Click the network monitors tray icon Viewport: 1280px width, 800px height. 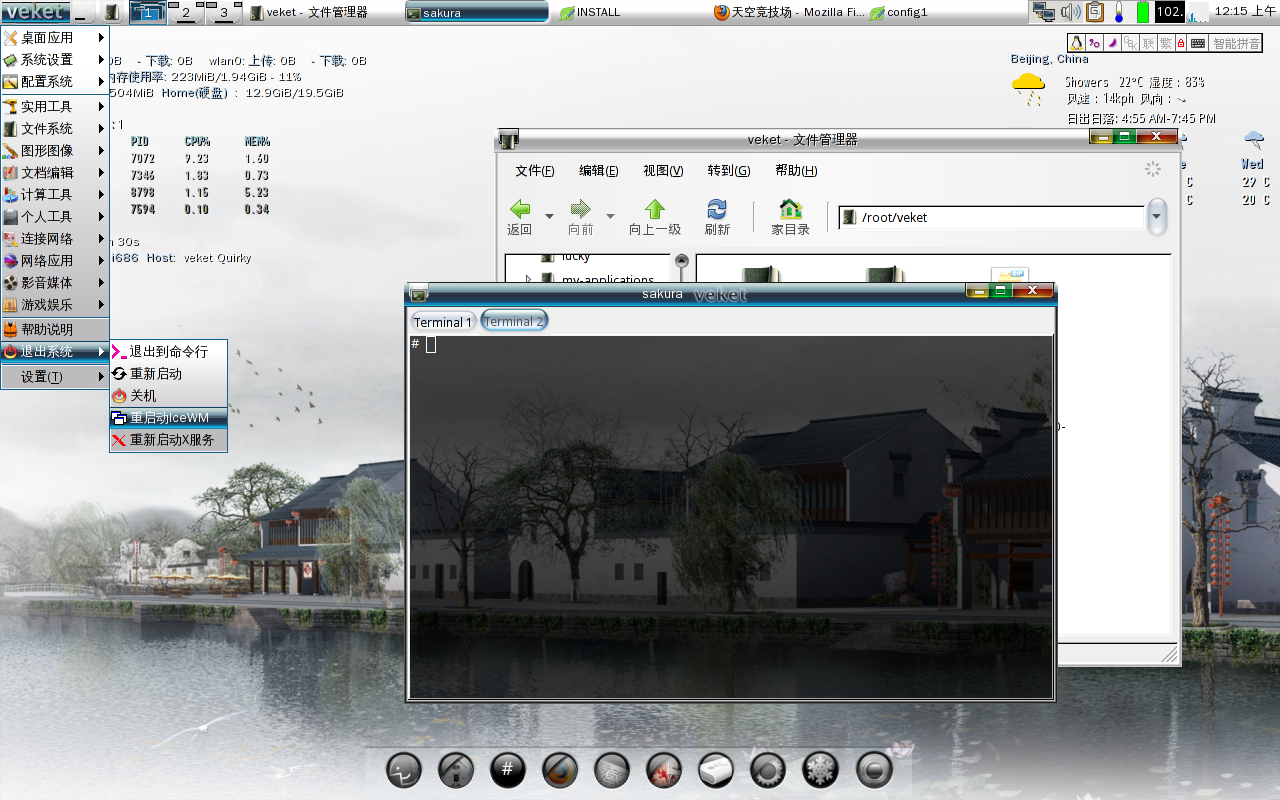(1045, 12)
